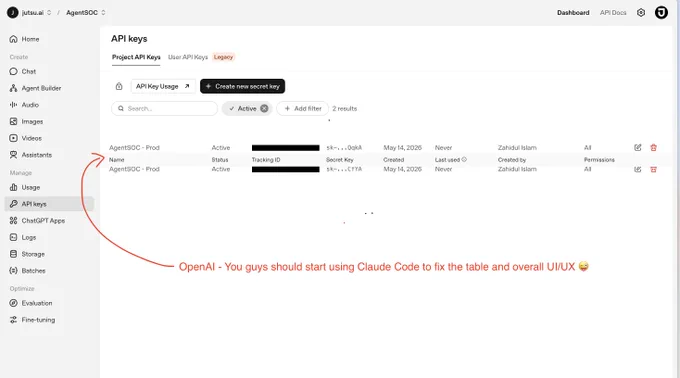Viewport: 680px width, 378px height.
Task: Click the Name column header
Action: 117,160
